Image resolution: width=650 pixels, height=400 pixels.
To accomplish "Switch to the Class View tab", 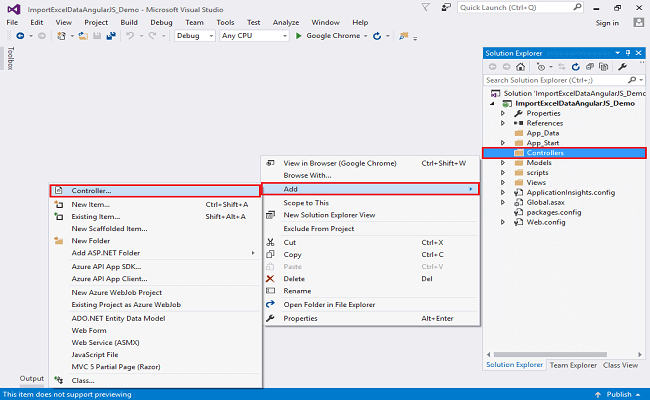I will pos(621,365).
